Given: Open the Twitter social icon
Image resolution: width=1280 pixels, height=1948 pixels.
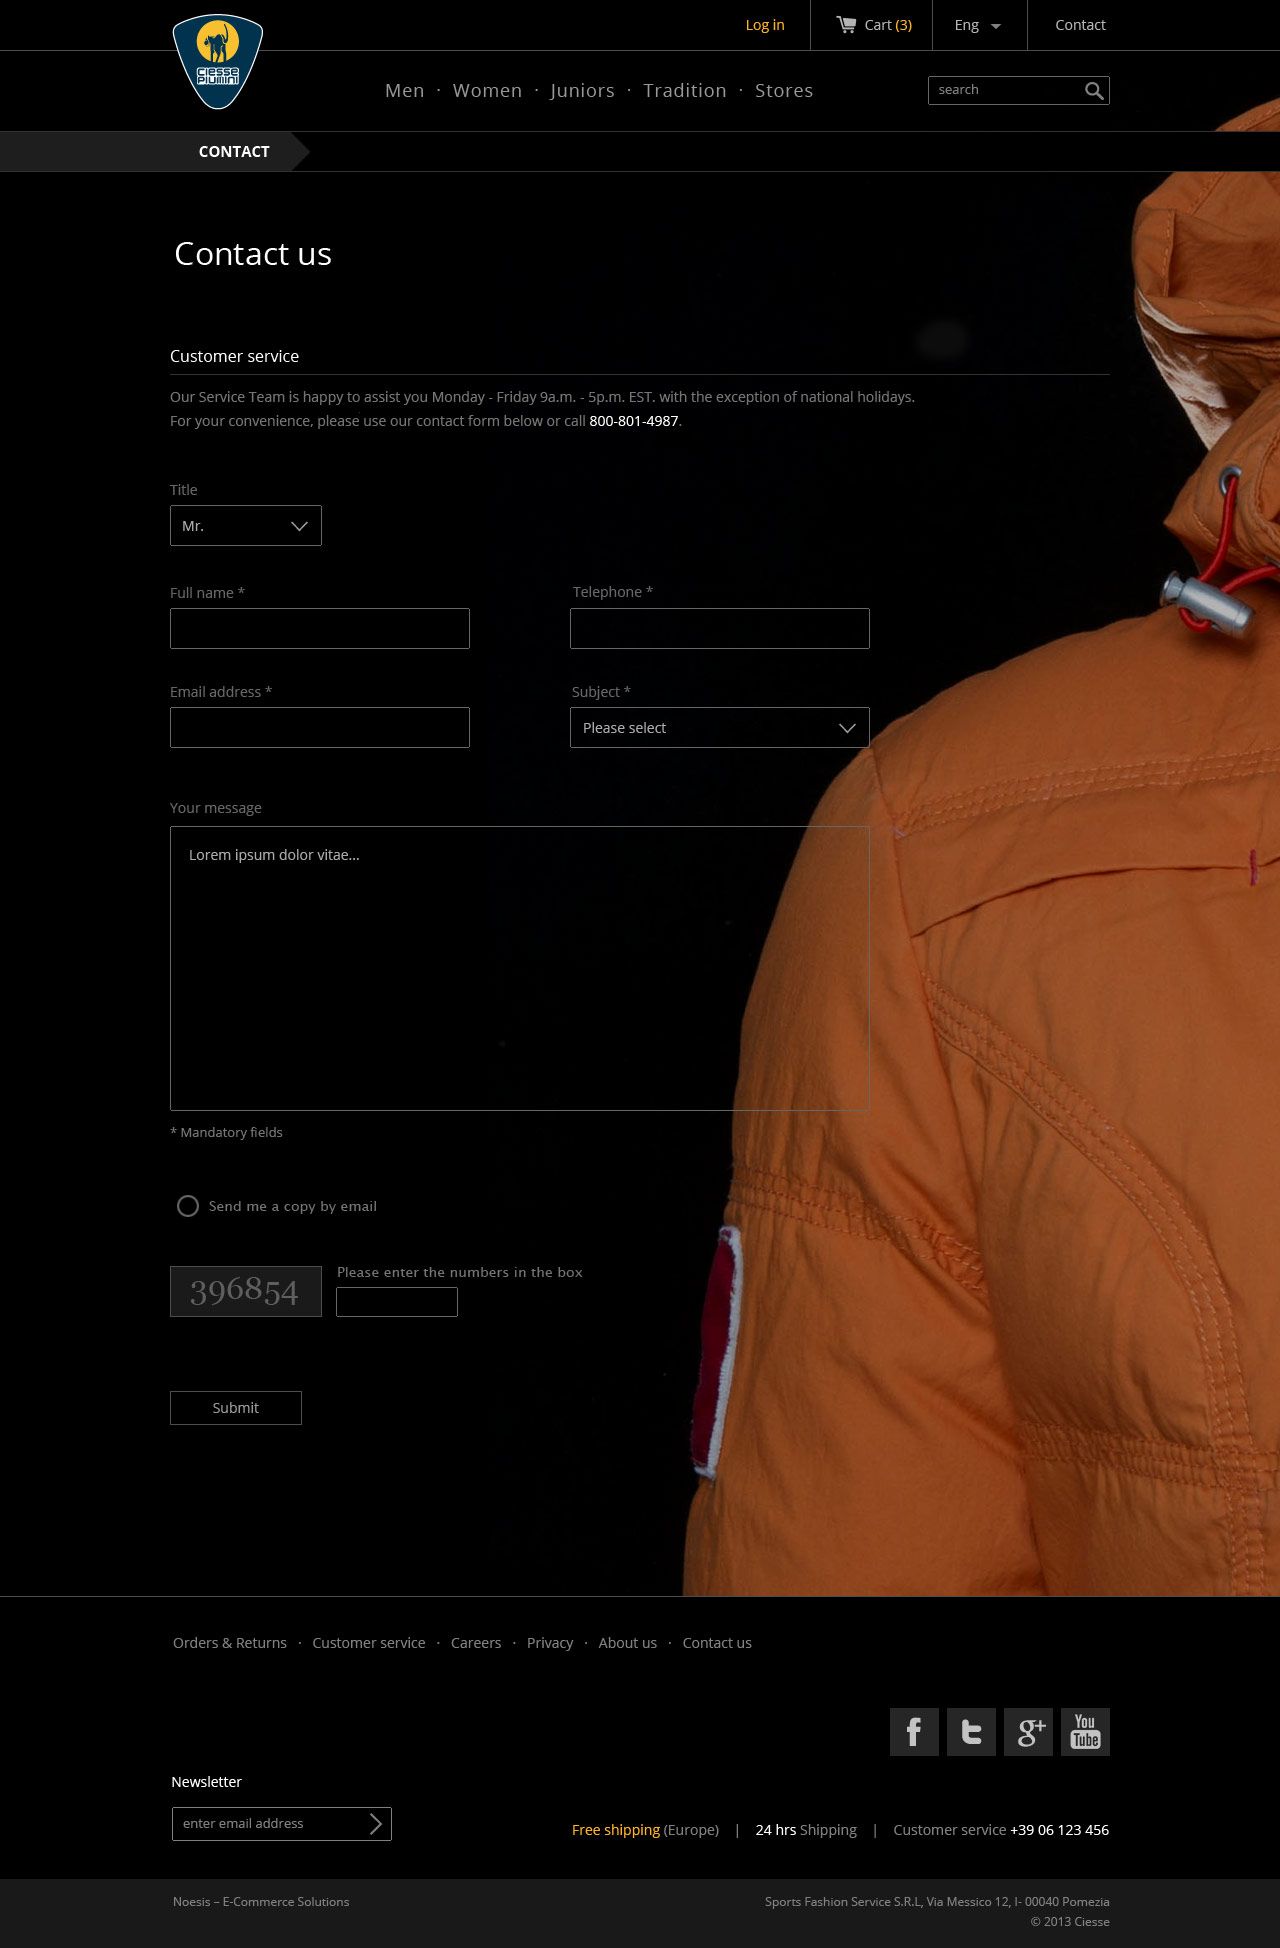Looking at the screenshot, I should click(x=971, y=1732).
